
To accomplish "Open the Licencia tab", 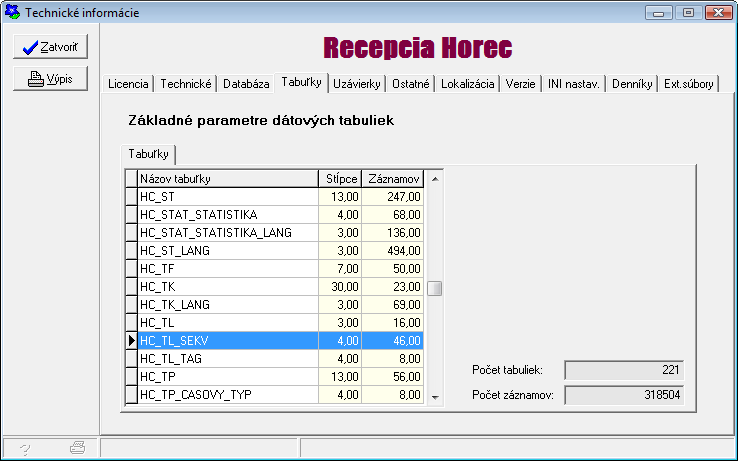I will [x=128, y=84].
